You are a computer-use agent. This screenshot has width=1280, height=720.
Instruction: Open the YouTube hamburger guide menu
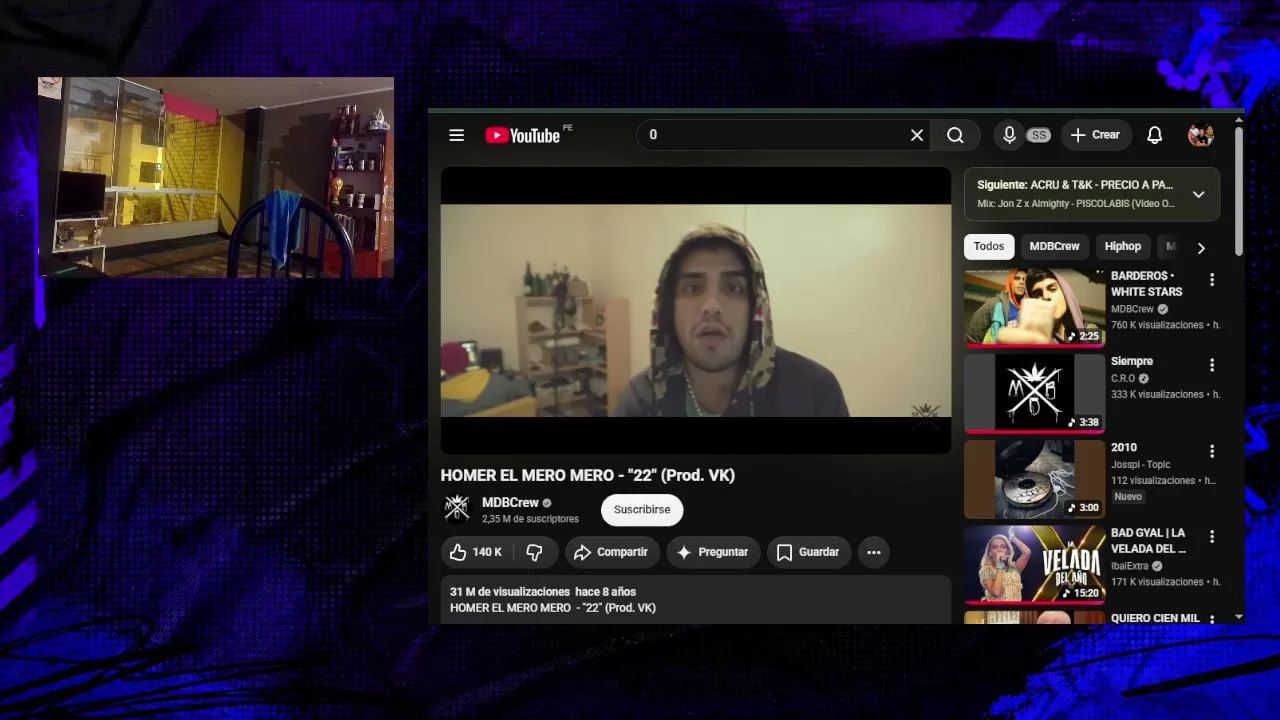(x=456, y=135)
